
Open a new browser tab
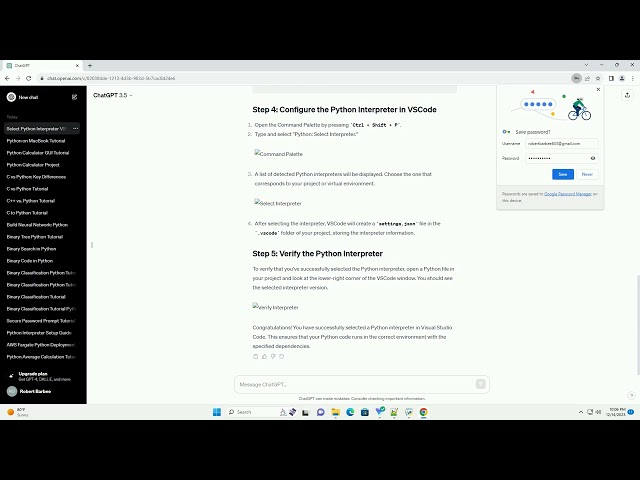[x=90, y=65]
